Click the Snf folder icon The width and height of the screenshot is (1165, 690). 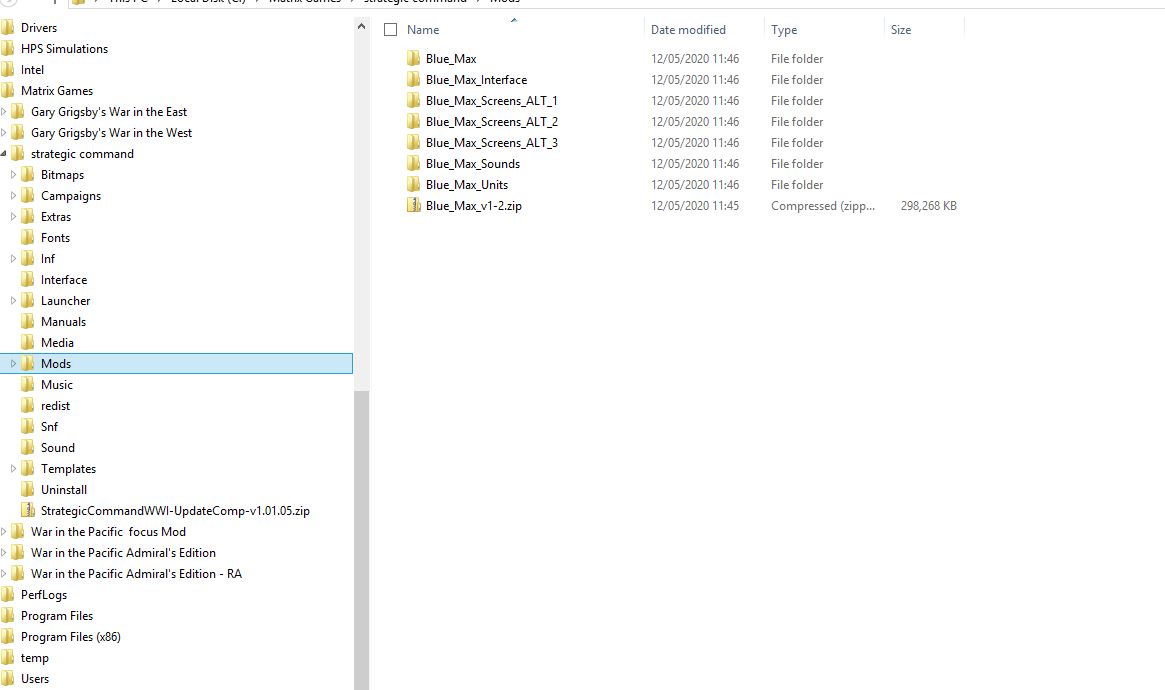(x=27, y=426)
